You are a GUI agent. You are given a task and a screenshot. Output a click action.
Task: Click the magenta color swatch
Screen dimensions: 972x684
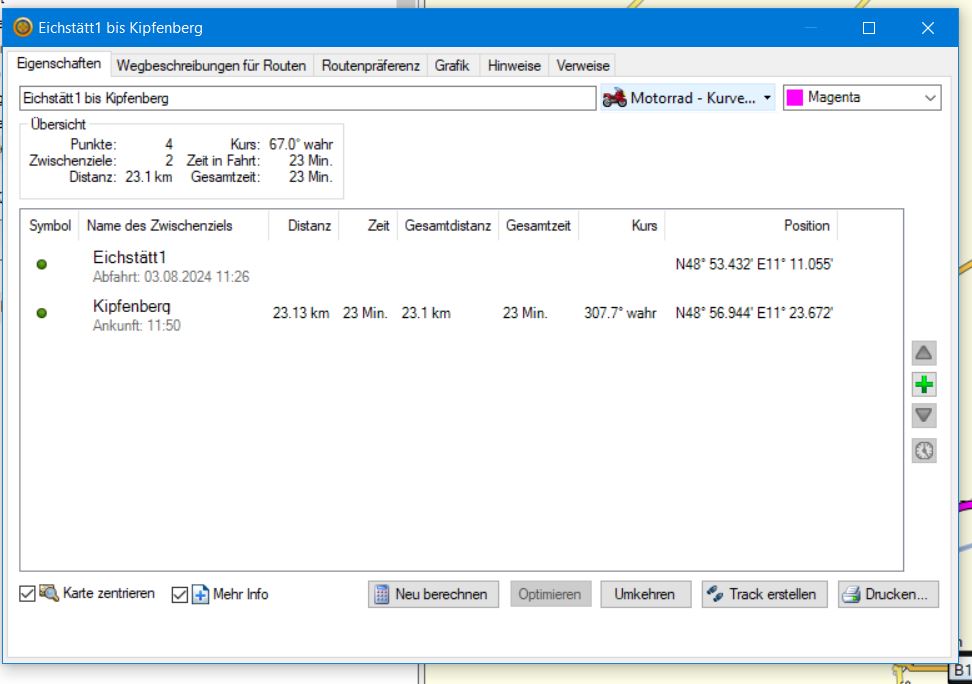coord(796,98)
